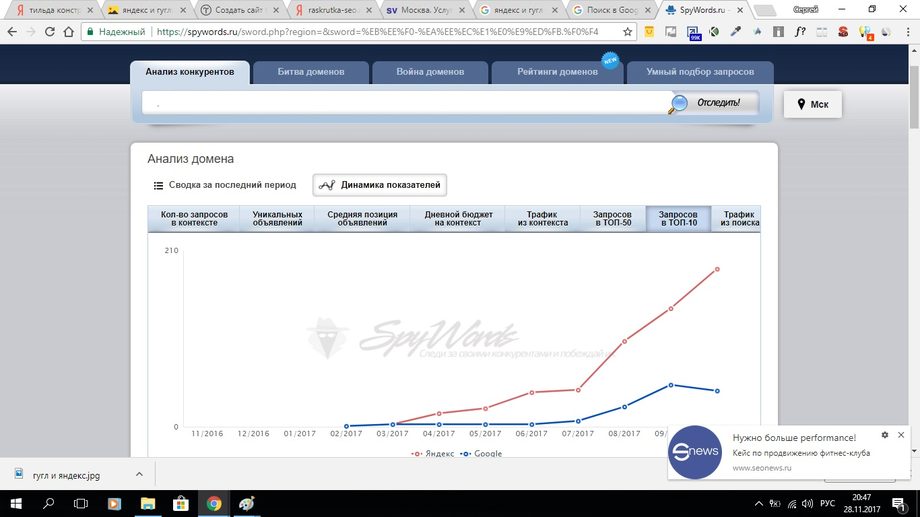The width and height of the screenshot is (920, 517).
Task: Open File Explorer from taskbar
Action: tap(147, 504)
